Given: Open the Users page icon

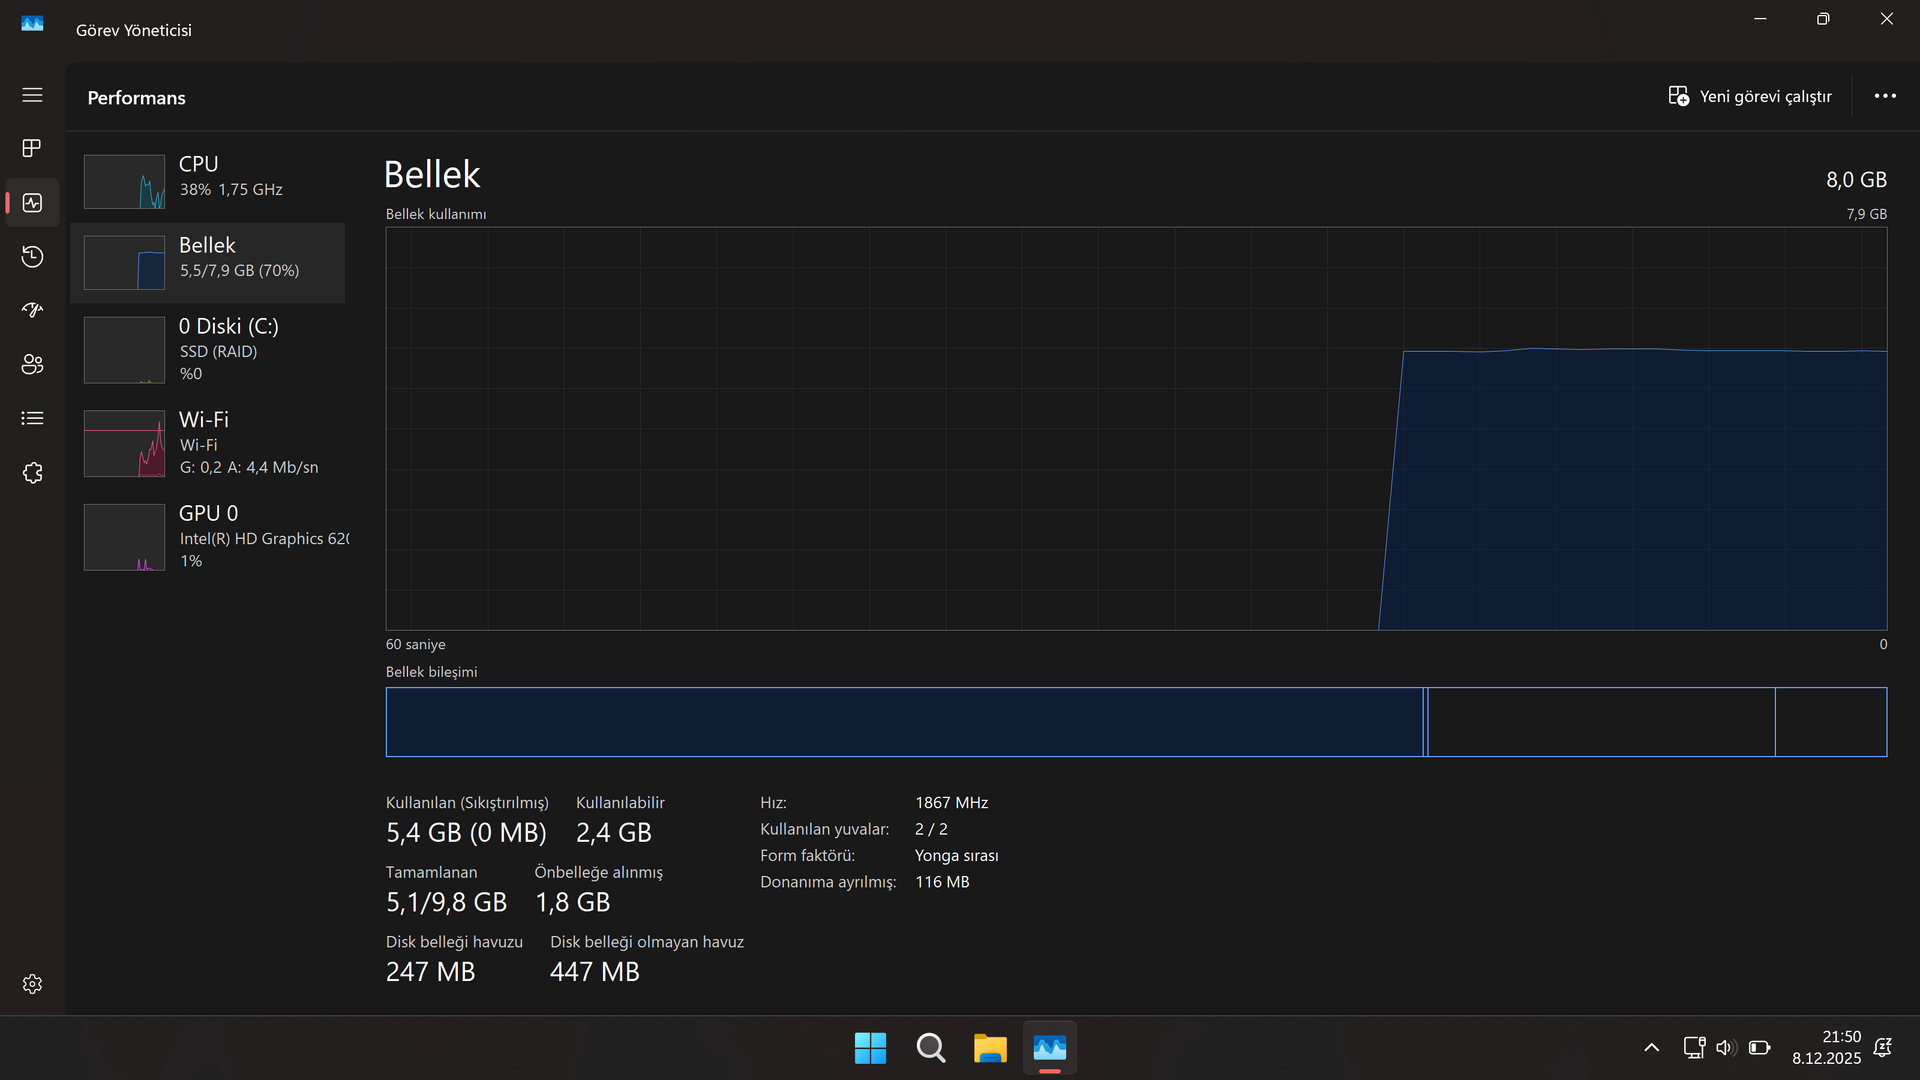Looking at the screenshot, I should pyautogui.click(x=32, y=365).
